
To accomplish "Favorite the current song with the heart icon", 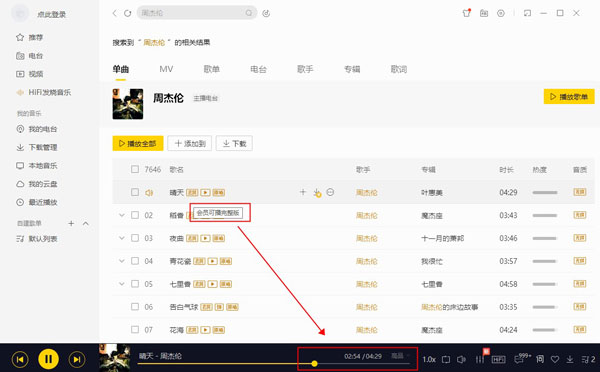I will tap(555, 359).
